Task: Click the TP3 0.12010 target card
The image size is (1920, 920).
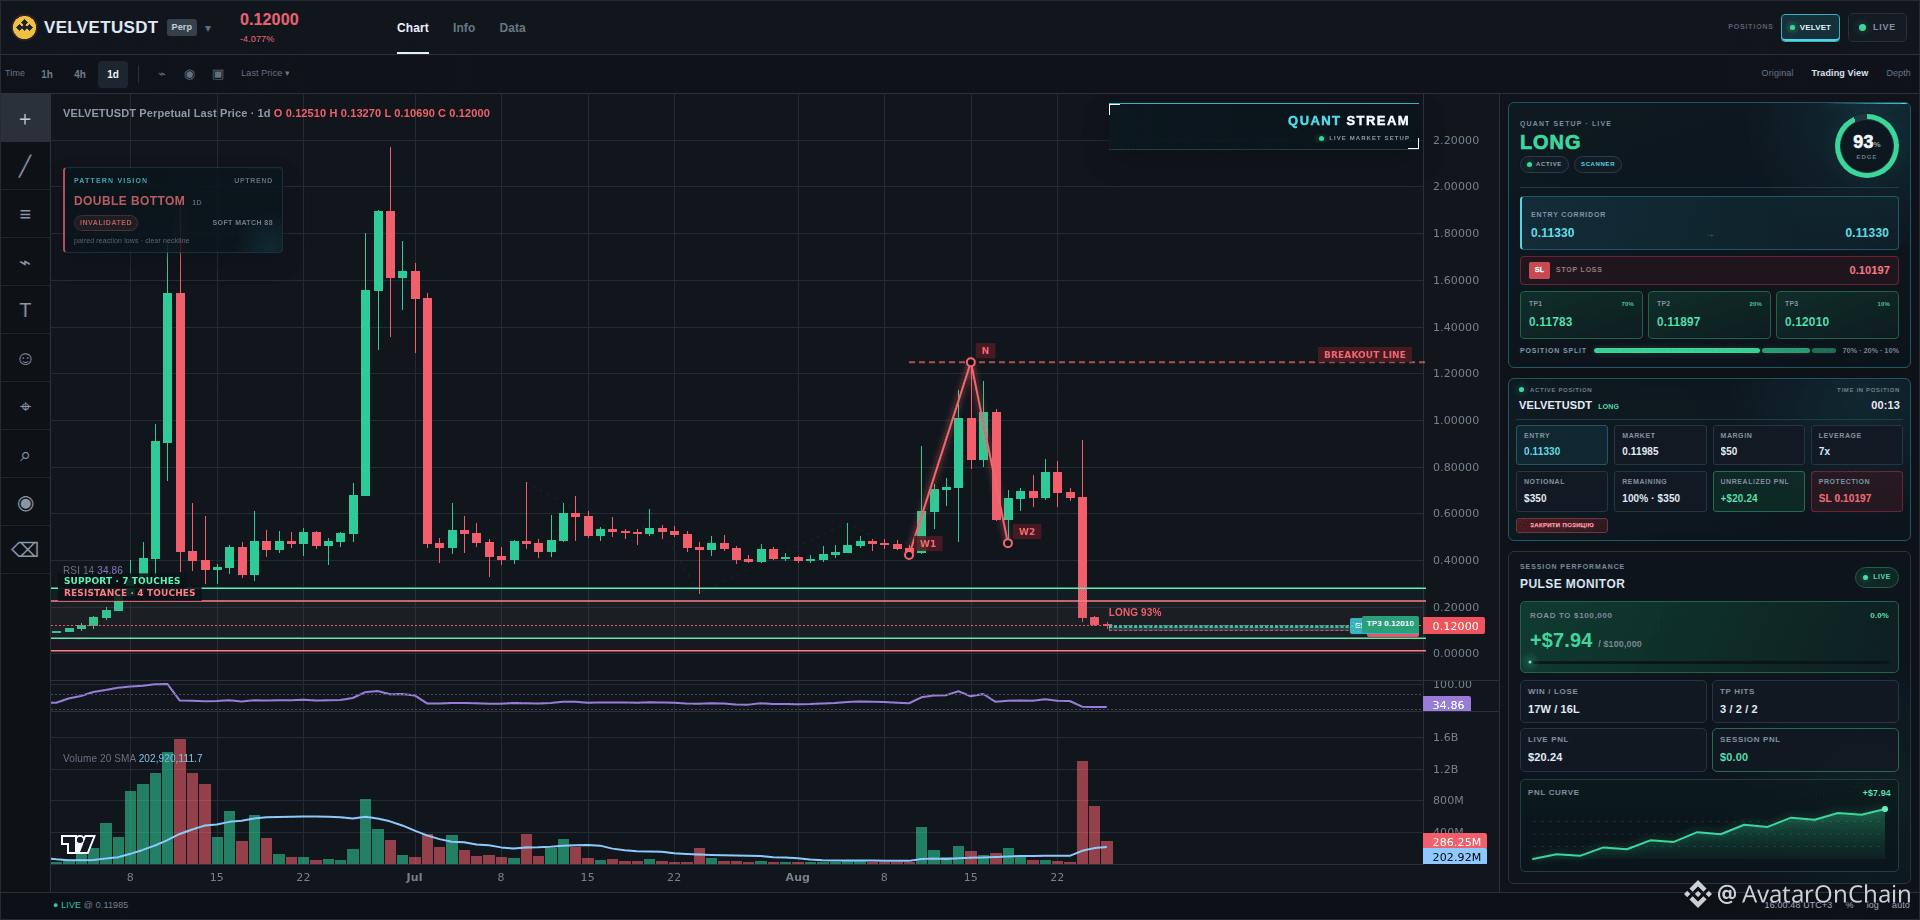Action: [x=1837, y=315]
